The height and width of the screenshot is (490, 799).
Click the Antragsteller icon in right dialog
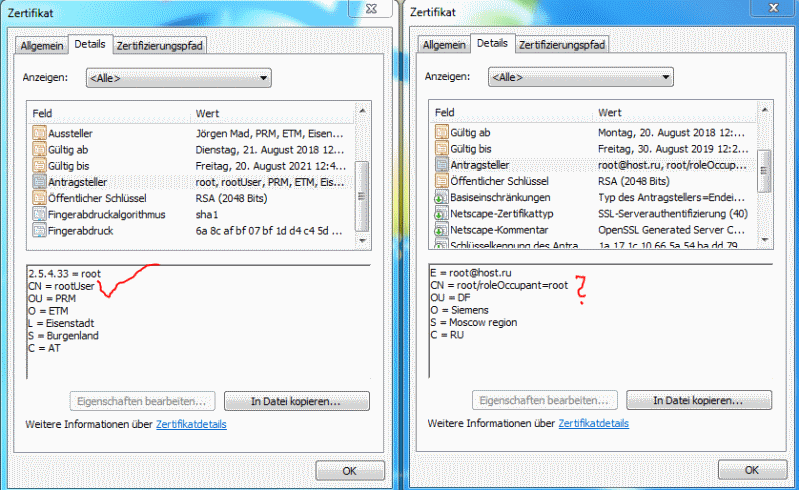(441, 165)
